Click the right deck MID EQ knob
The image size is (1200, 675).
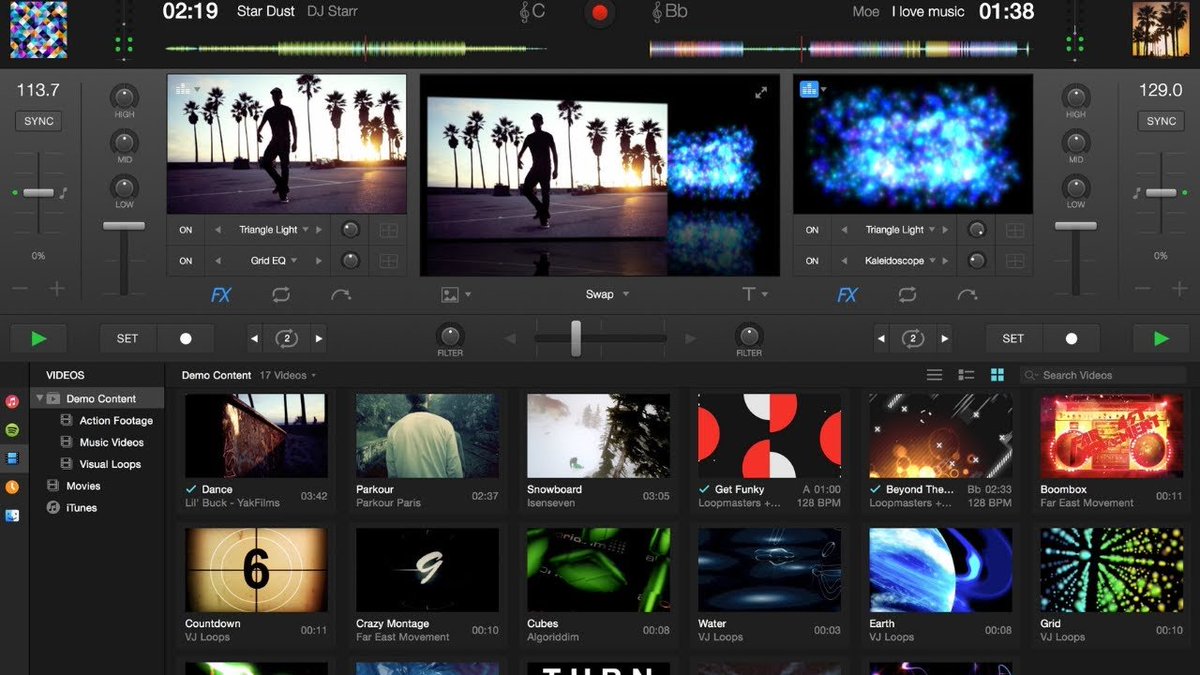[x=1076, y=142]
